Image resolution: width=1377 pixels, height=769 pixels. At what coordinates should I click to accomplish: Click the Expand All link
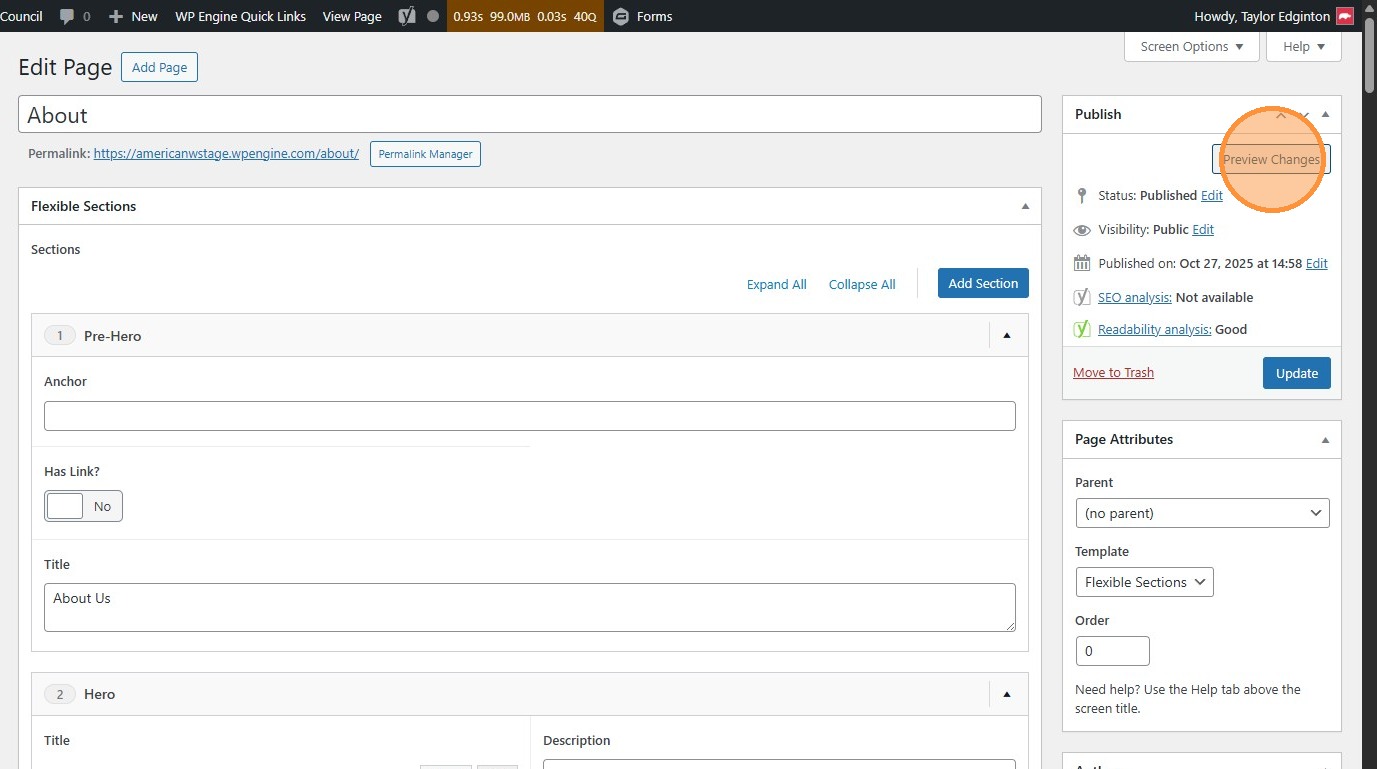tap(776, 284)
